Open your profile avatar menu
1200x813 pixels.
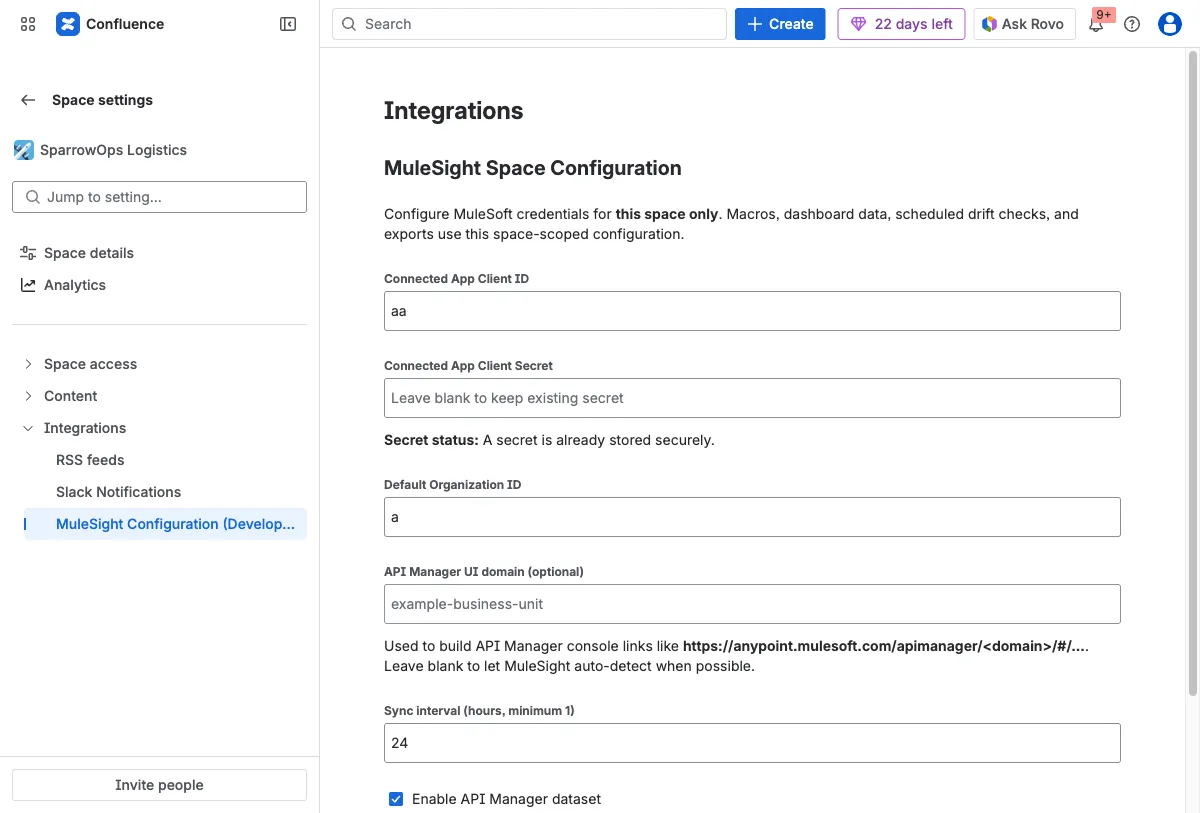tap(1169, 23)
